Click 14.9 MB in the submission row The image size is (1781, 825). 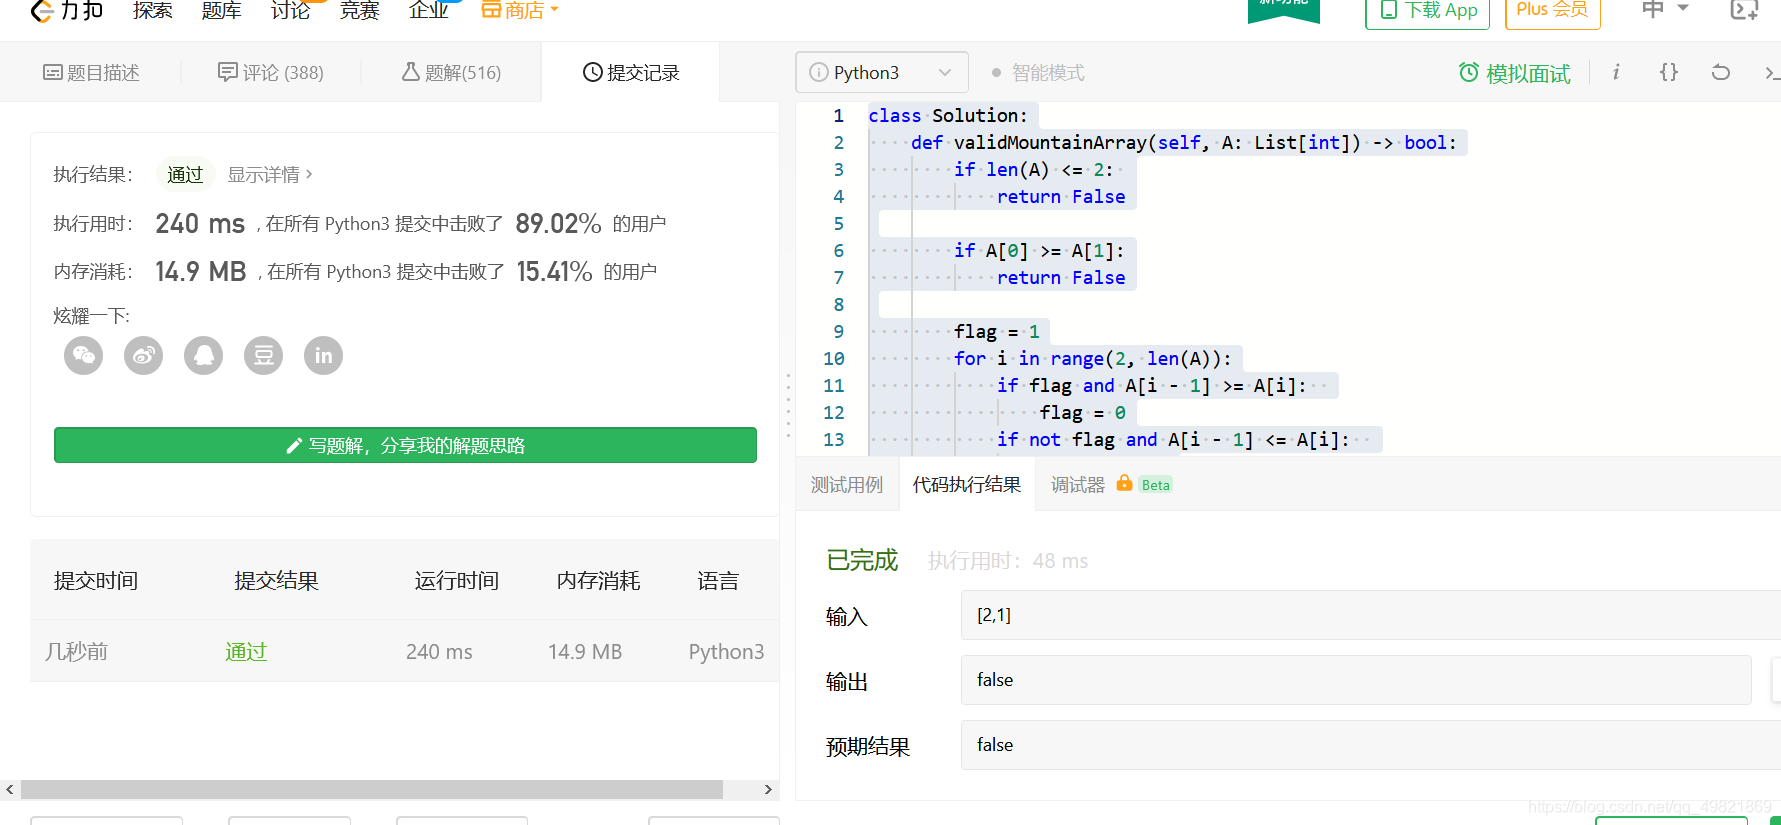tap(585, 652)
